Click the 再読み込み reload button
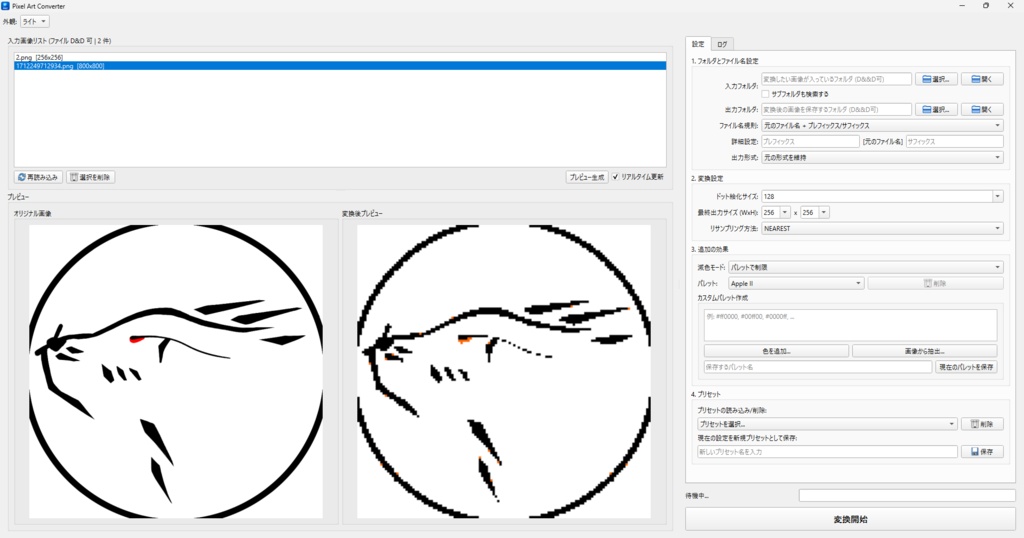Viewport: 1024px width, 538px height. (x=39, y=177)
